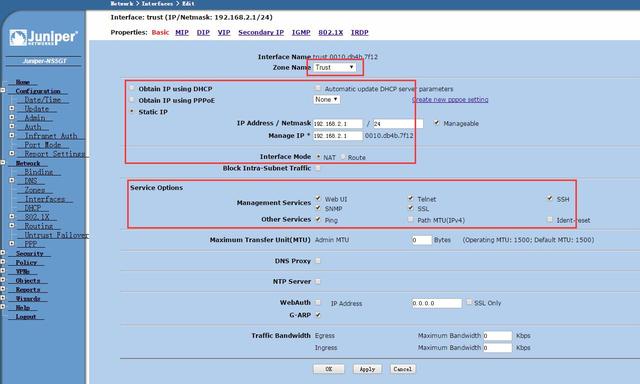Viewport: 640px width, 384px height.
Task: Open Zones under Network
Action: pos(35,190)
